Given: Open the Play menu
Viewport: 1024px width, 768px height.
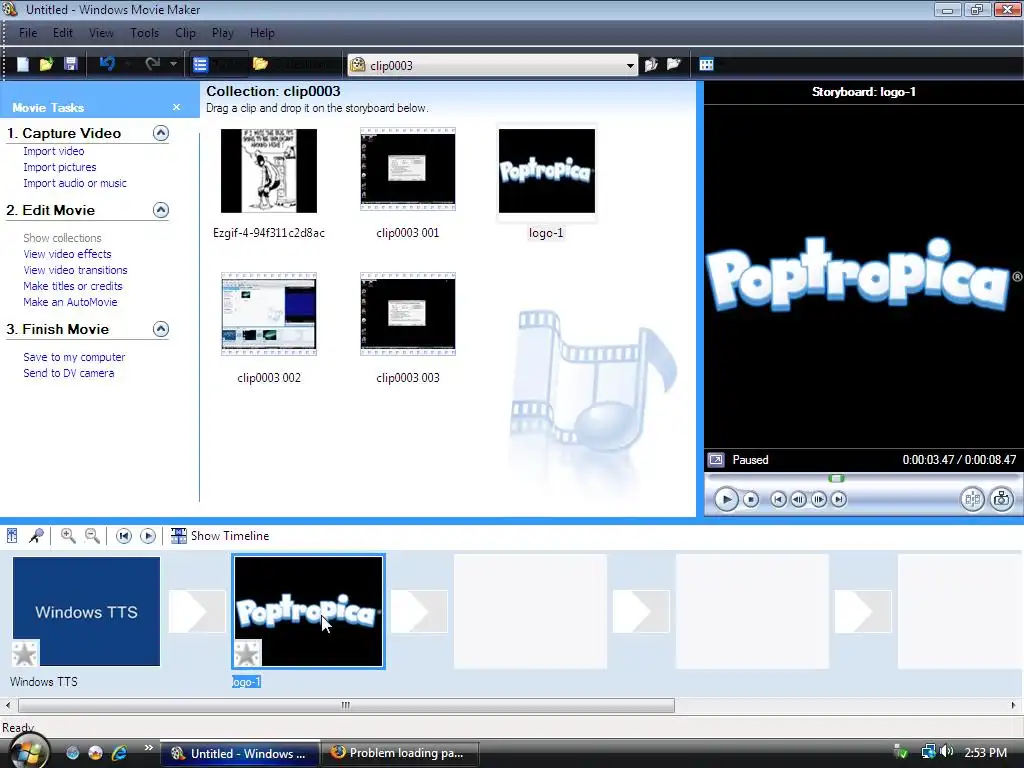Looking at the screenshot, I should (x=223, y=33).
